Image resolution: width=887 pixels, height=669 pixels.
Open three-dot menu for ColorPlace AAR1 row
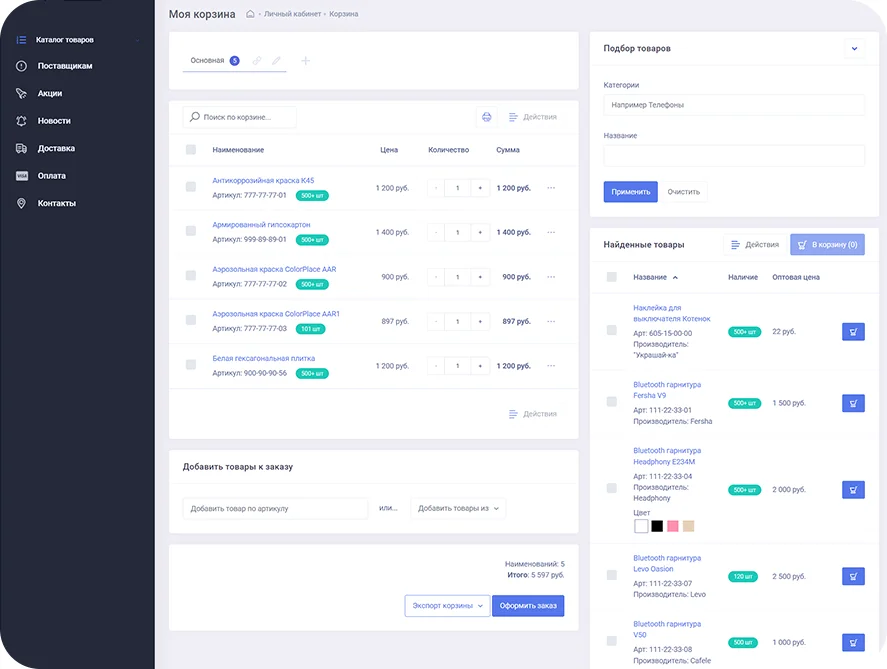551,321
